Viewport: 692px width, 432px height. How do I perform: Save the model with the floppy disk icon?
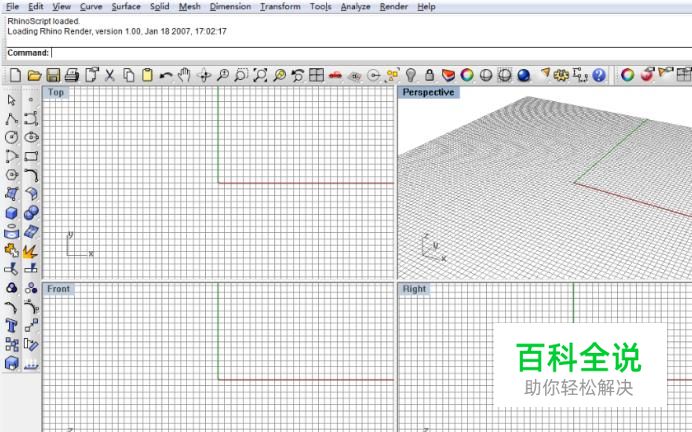point(53,75)
